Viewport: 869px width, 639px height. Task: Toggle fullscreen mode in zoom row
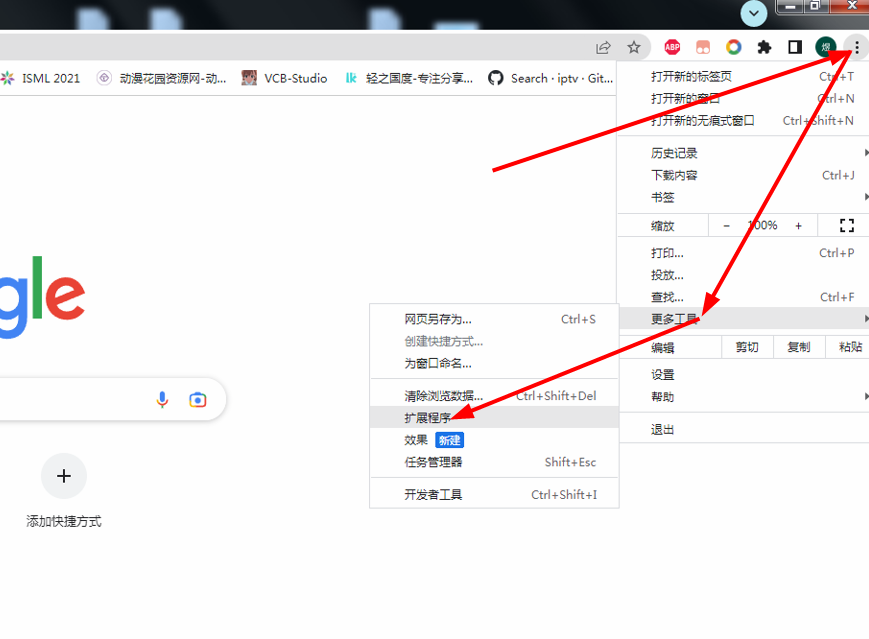tap(847, 226)
